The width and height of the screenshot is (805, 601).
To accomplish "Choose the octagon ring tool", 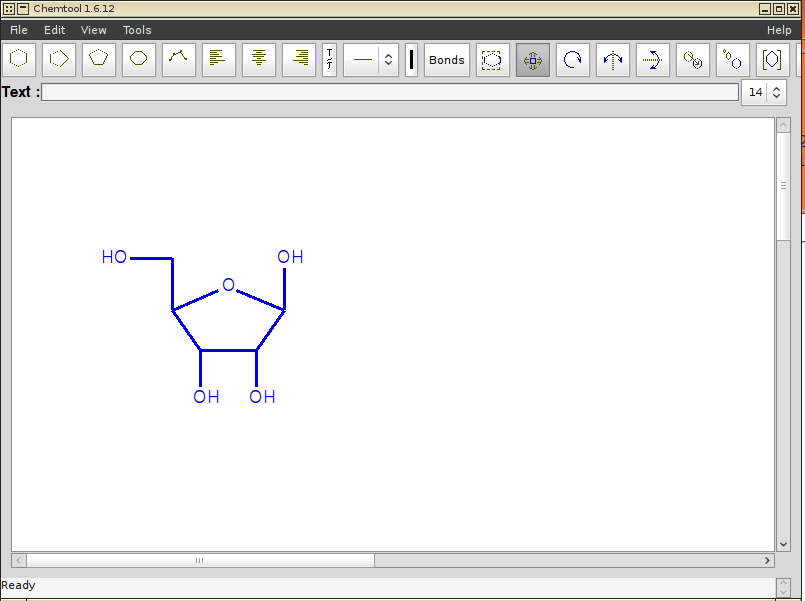I will tap(139, 60).
